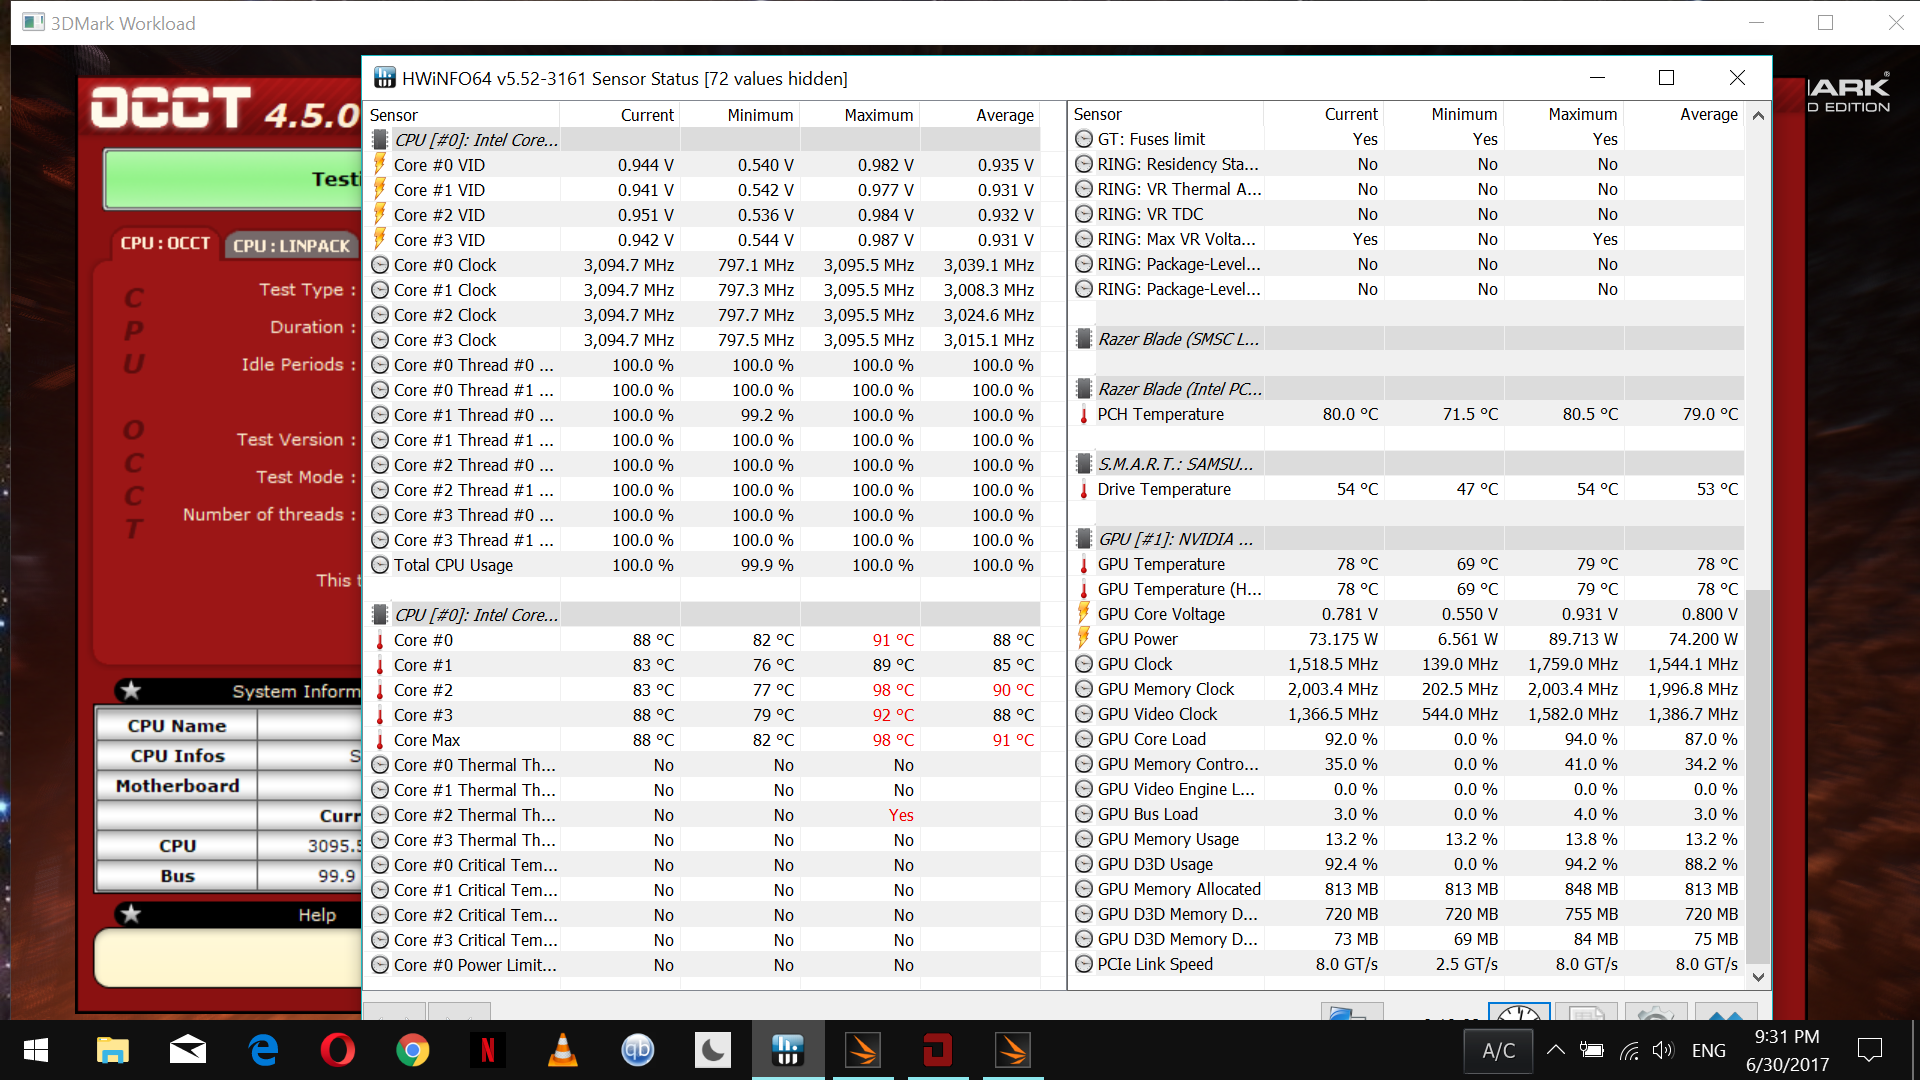The height and width of the screenshot is (1080, 1920).
Task: Select the S.M.A.R.T.: SAMSU... group header
Action: 1408,464
